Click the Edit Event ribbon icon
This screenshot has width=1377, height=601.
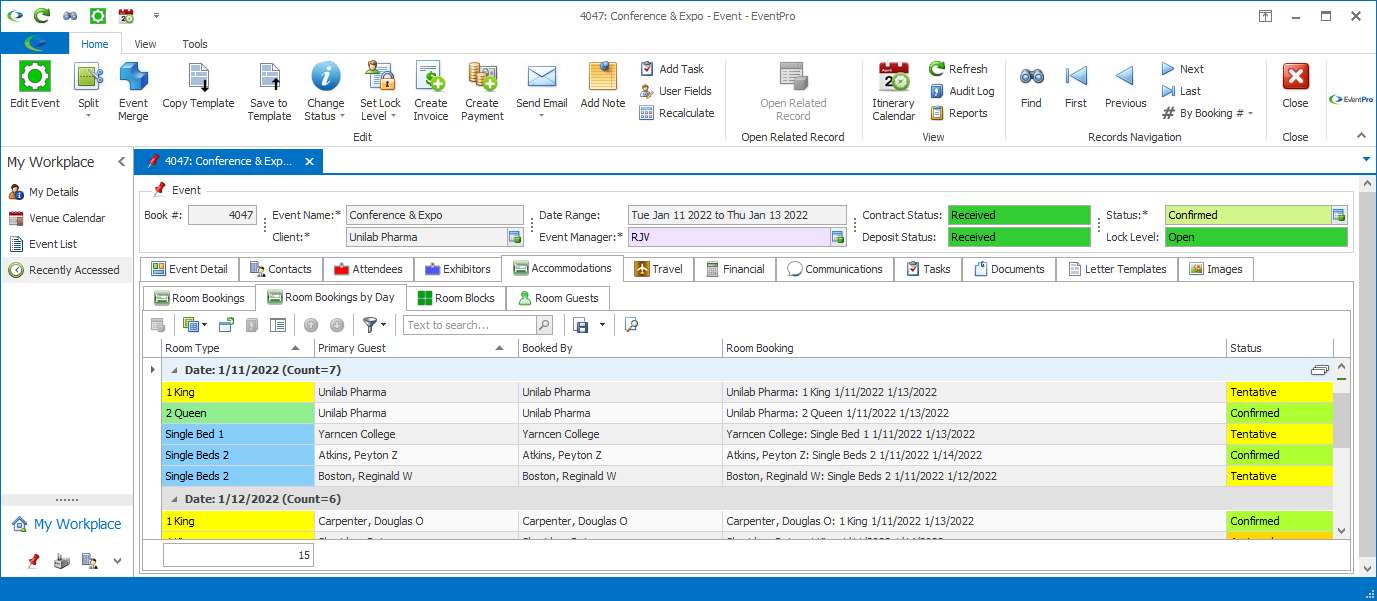(35, 77)
